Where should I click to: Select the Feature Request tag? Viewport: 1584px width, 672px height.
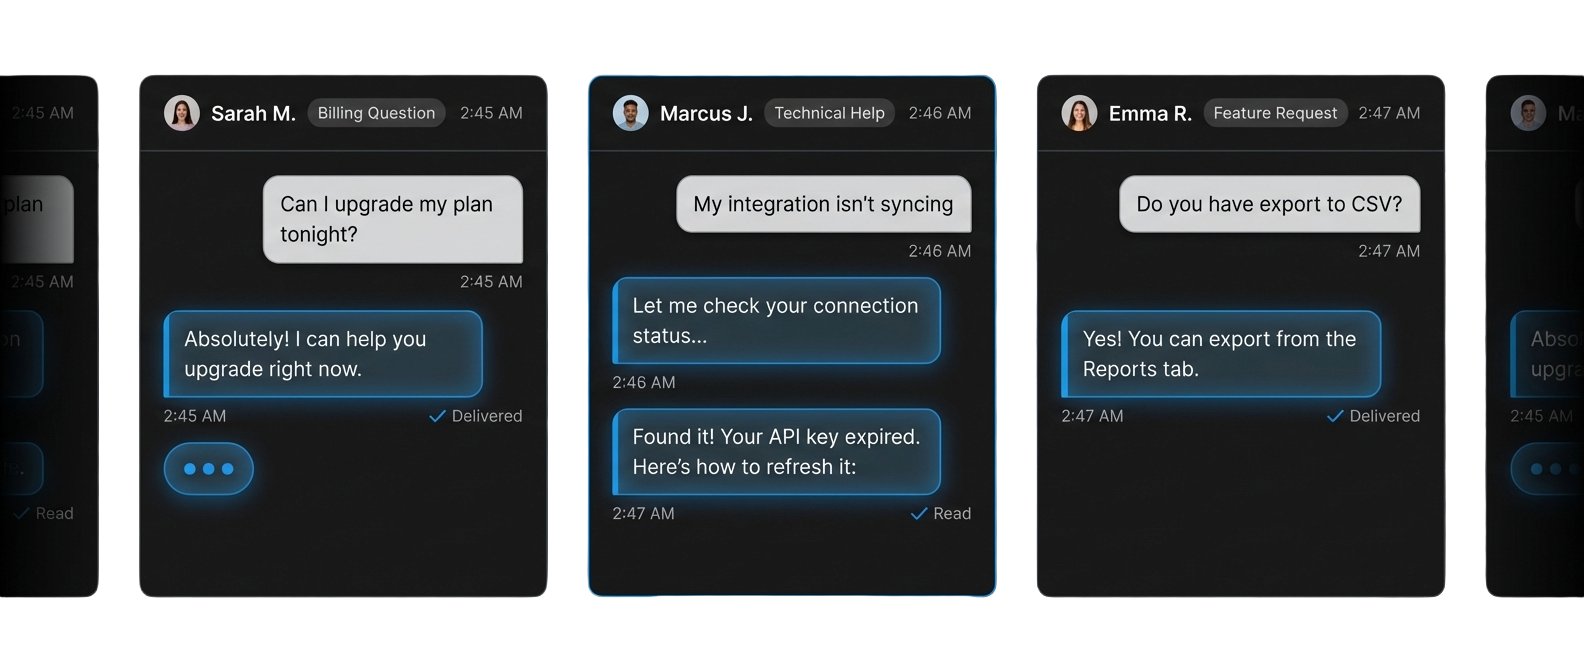[1275, 113]
